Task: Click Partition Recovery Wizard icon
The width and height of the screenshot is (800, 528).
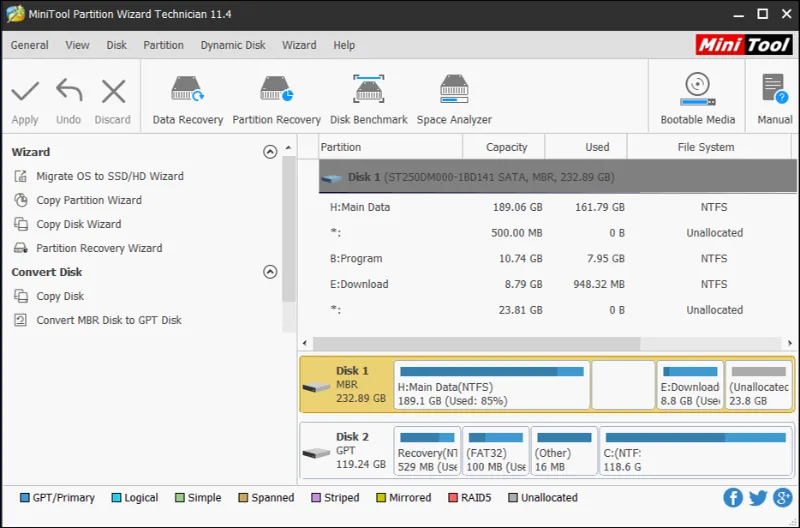Action: (x=20, y=248)
